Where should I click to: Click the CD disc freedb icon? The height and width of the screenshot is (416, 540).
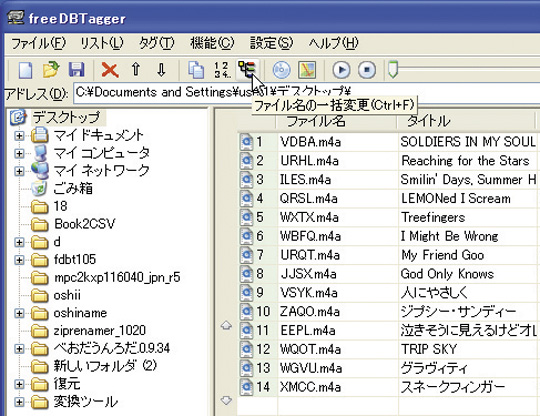pyautogui.click(x=281, y=70)
